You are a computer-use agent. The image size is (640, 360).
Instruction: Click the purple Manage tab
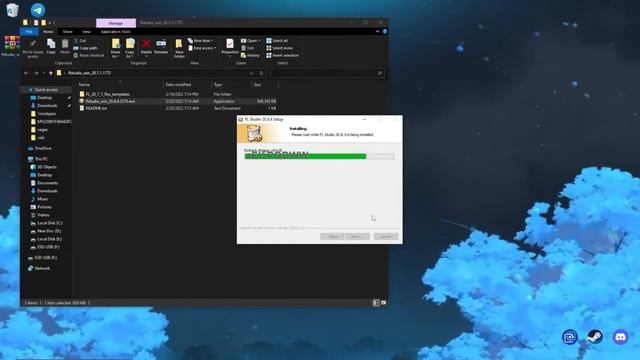point(116,23)
